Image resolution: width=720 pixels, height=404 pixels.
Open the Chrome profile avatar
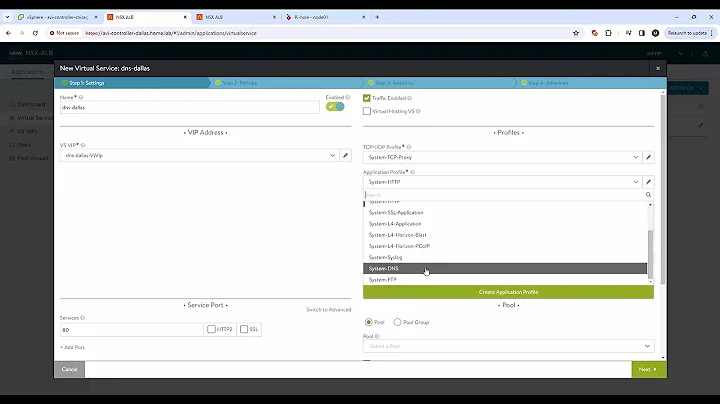tap(655, 33)
